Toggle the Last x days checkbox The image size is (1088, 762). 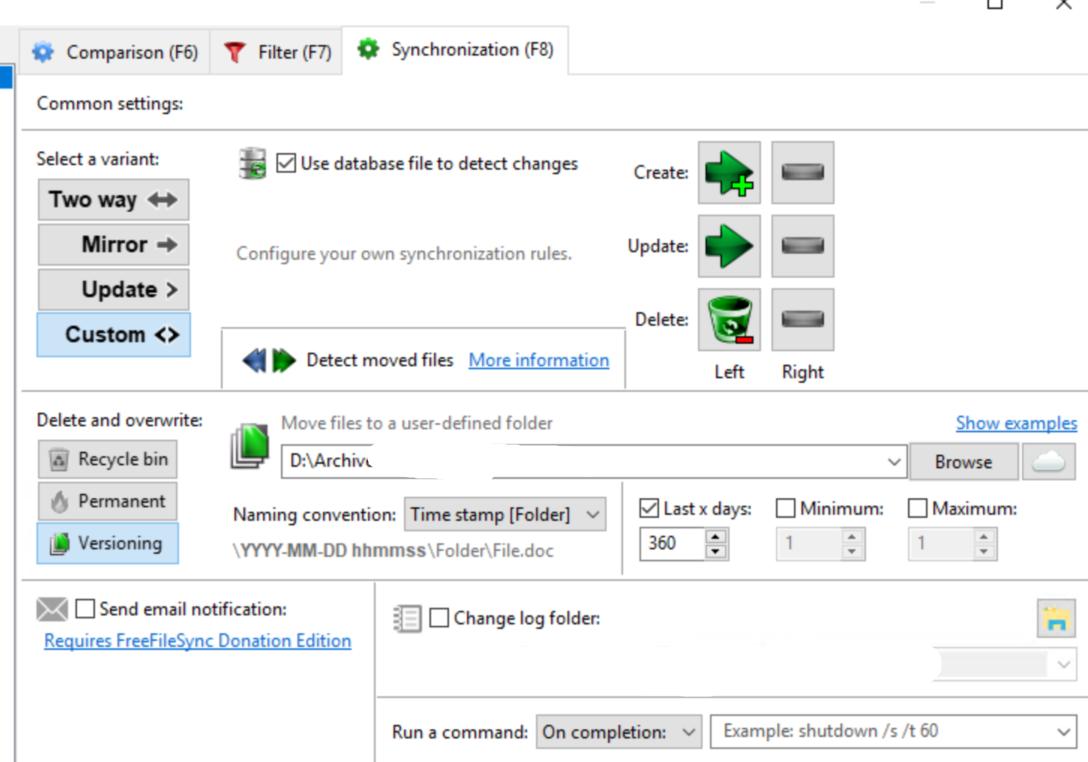[x=649, y=509]
